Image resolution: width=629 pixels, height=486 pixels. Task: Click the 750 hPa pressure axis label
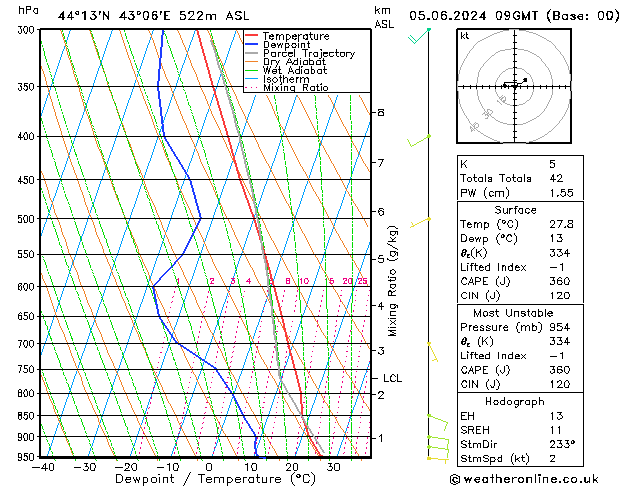28,370
